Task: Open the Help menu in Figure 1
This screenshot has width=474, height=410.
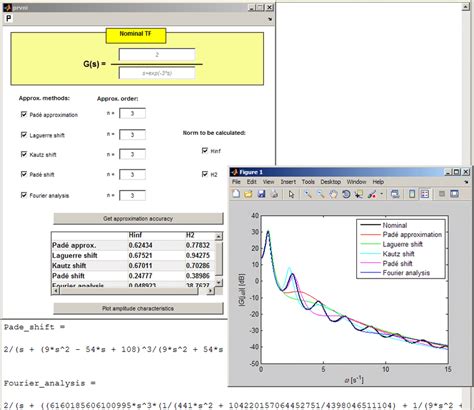Action: coord(378,182)
